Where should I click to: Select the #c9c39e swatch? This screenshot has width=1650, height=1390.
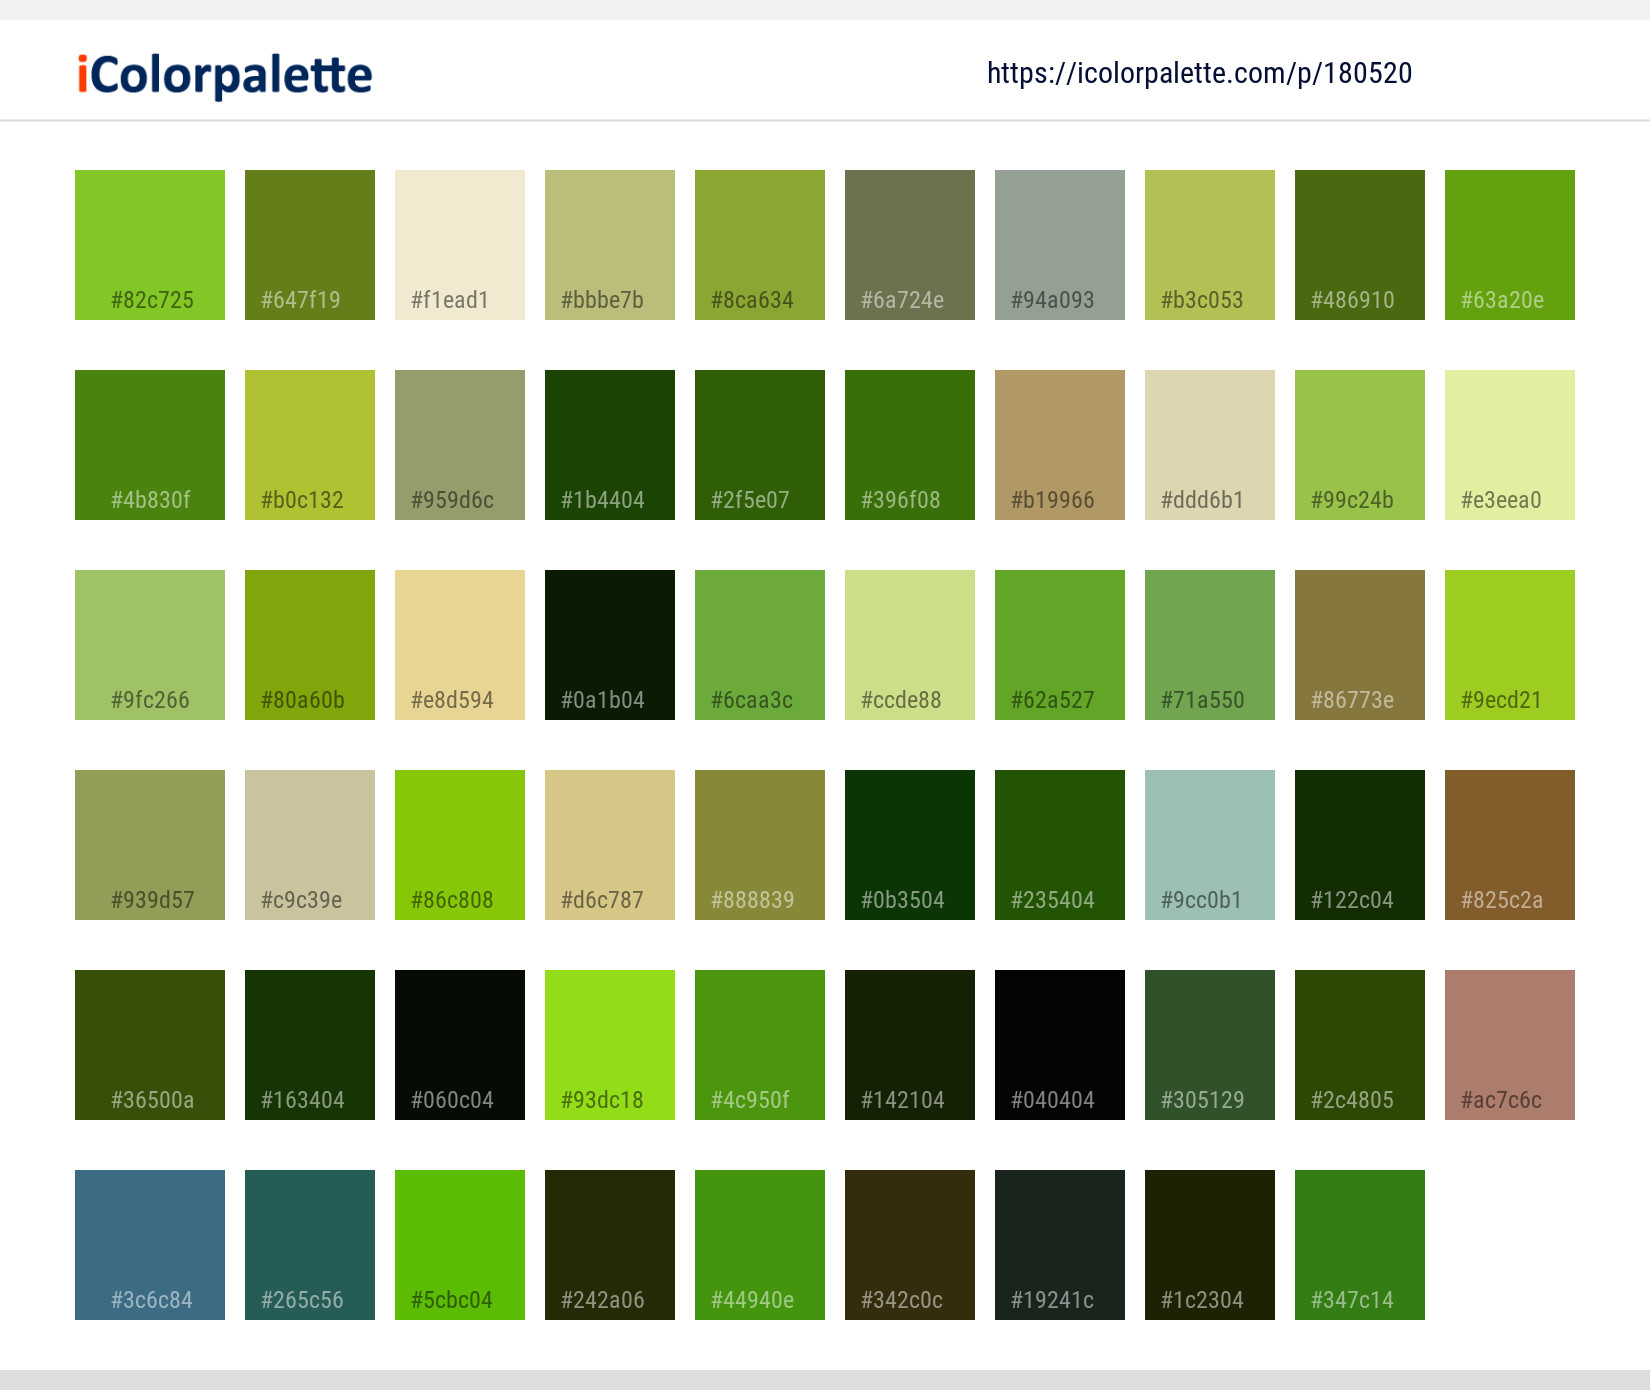pos(310,845)
